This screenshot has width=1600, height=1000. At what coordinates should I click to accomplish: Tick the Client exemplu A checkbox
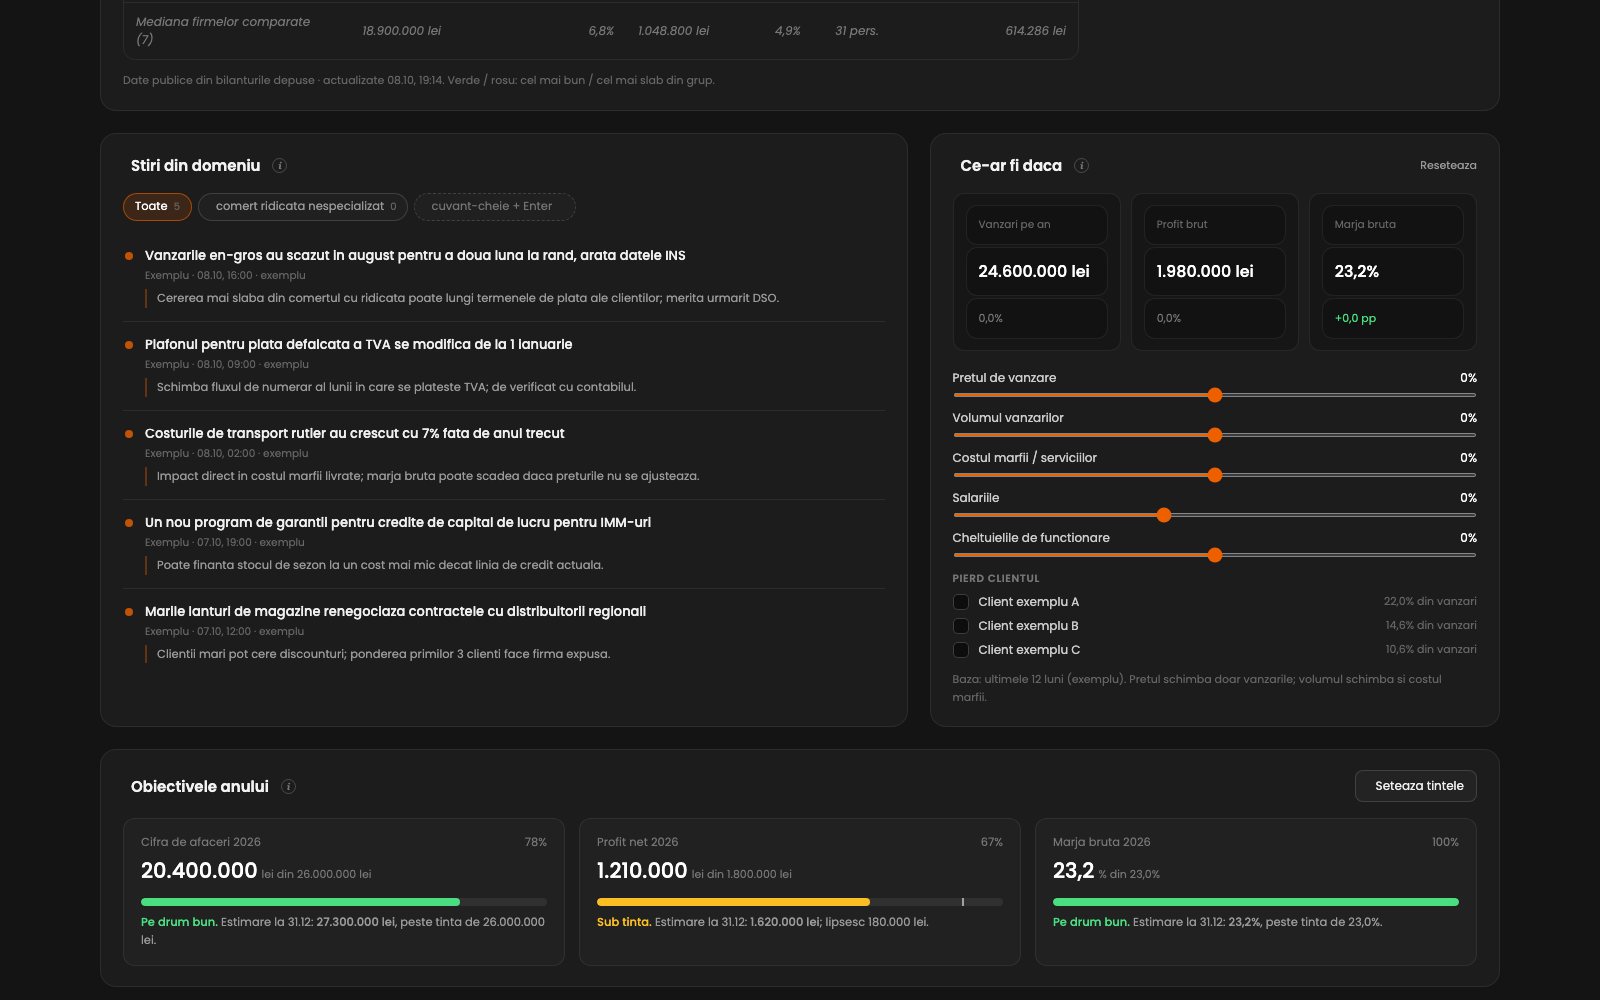coord(961,602)
